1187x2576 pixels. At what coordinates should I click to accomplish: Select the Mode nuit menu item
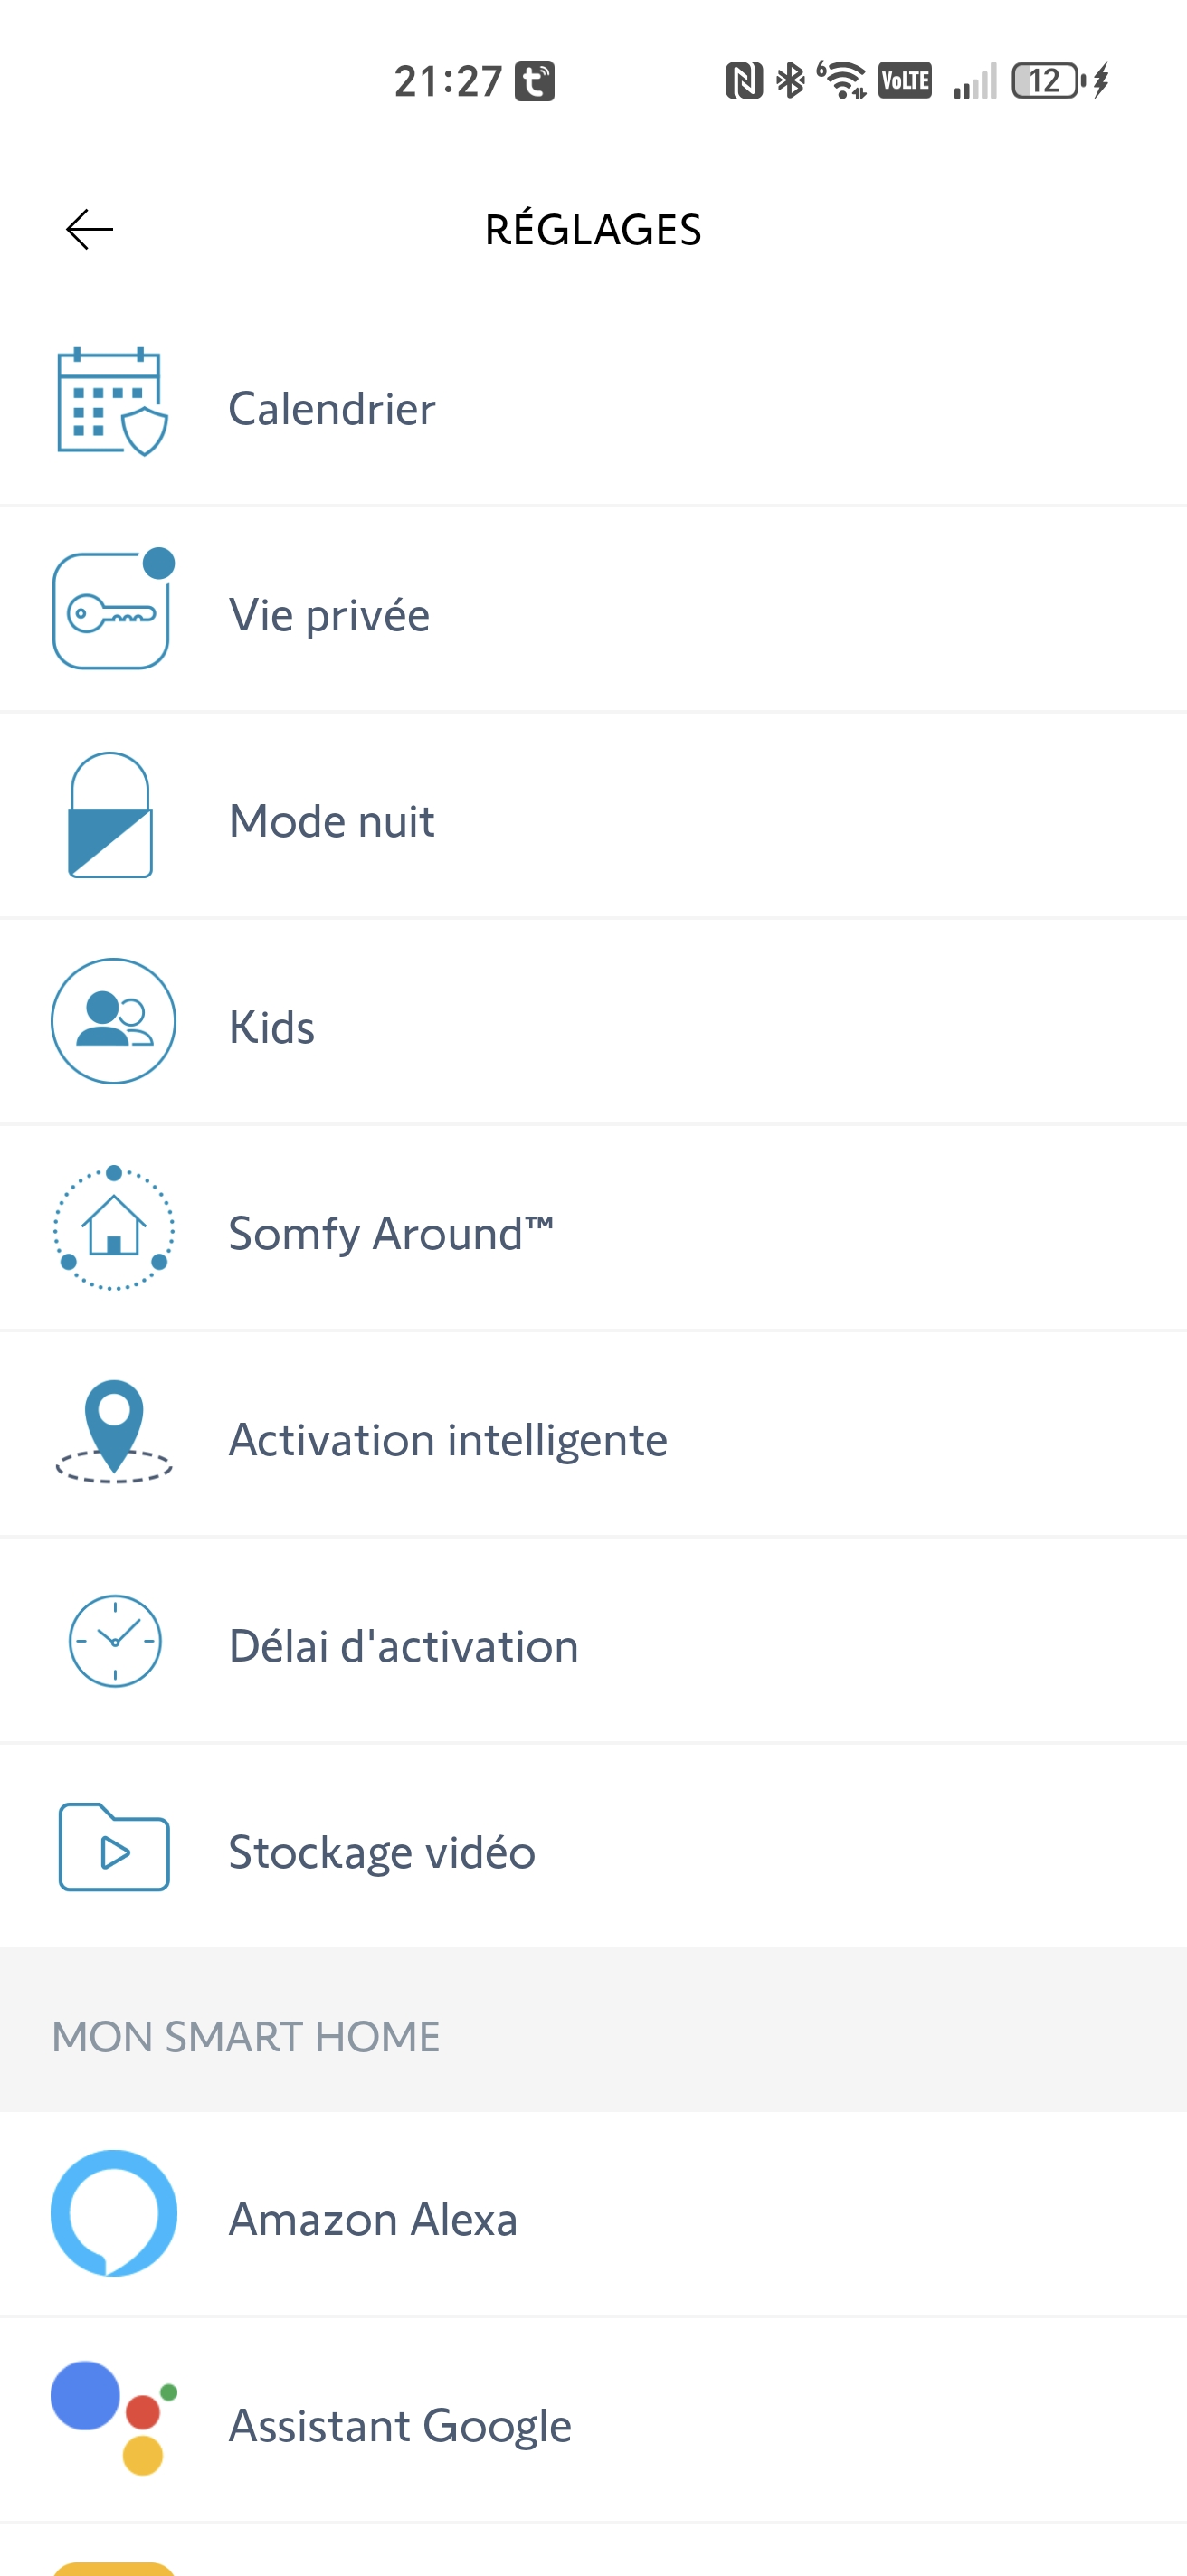pos(331,821)
